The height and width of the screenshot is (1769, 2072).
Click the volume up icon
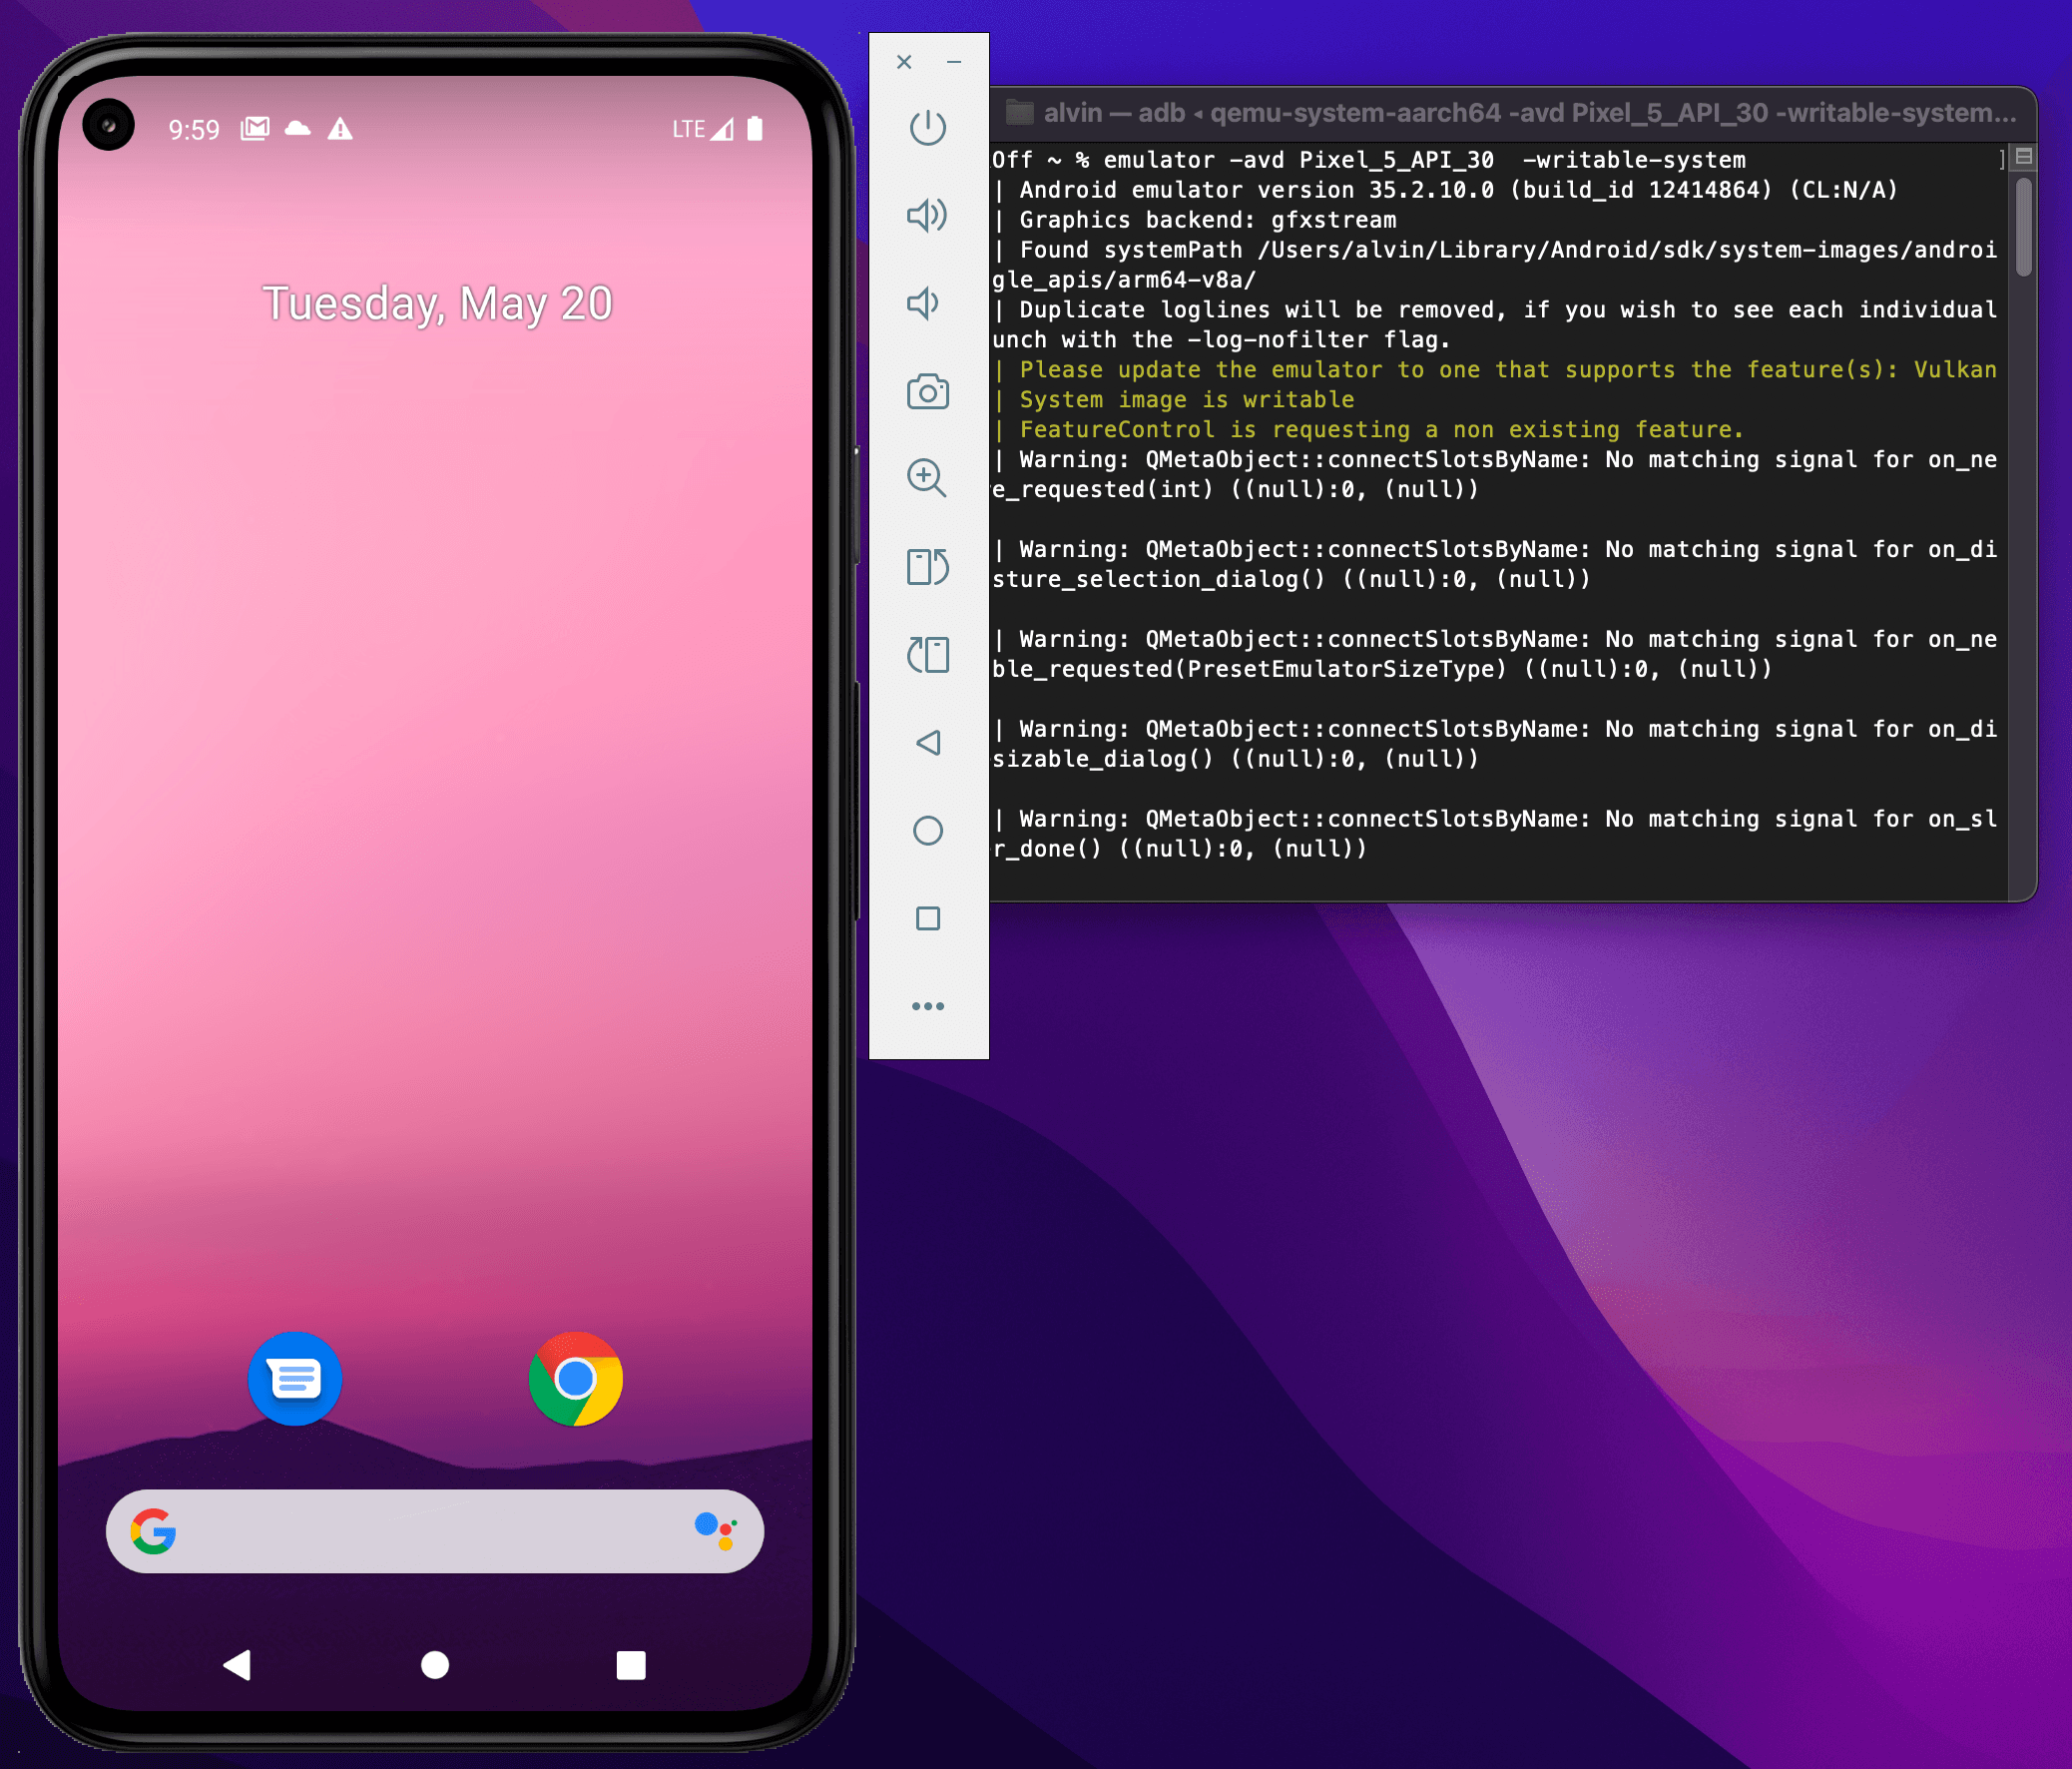coord(927,215)
